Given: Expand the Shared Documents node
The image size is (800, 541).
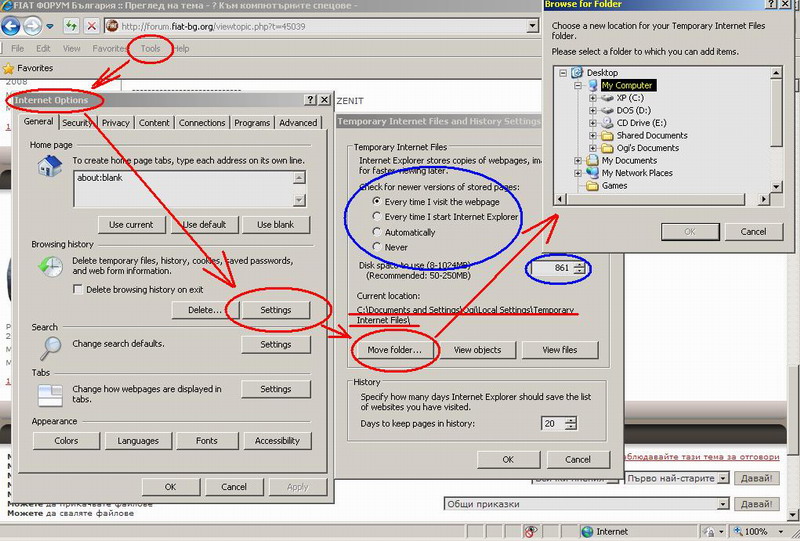Looking at the screenshot, I should pos(592,136).
